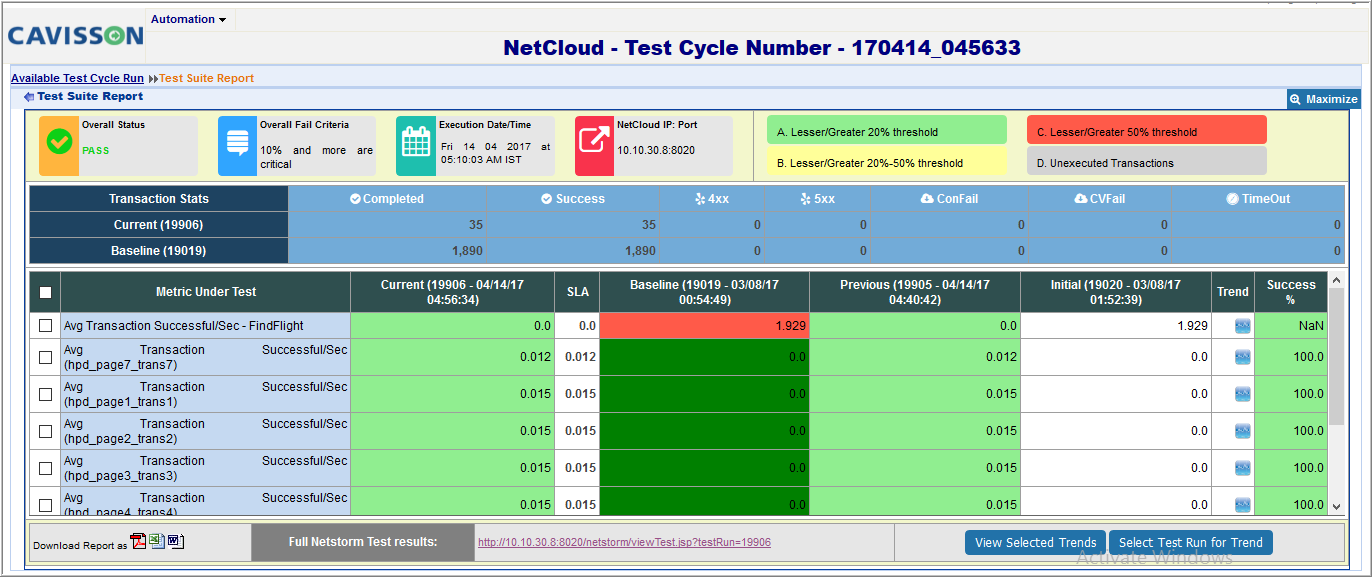Click the yellow 20%-50% threshold legend swatch
Viewport: 1372px width, 577px height.
(x=886, y=162)
